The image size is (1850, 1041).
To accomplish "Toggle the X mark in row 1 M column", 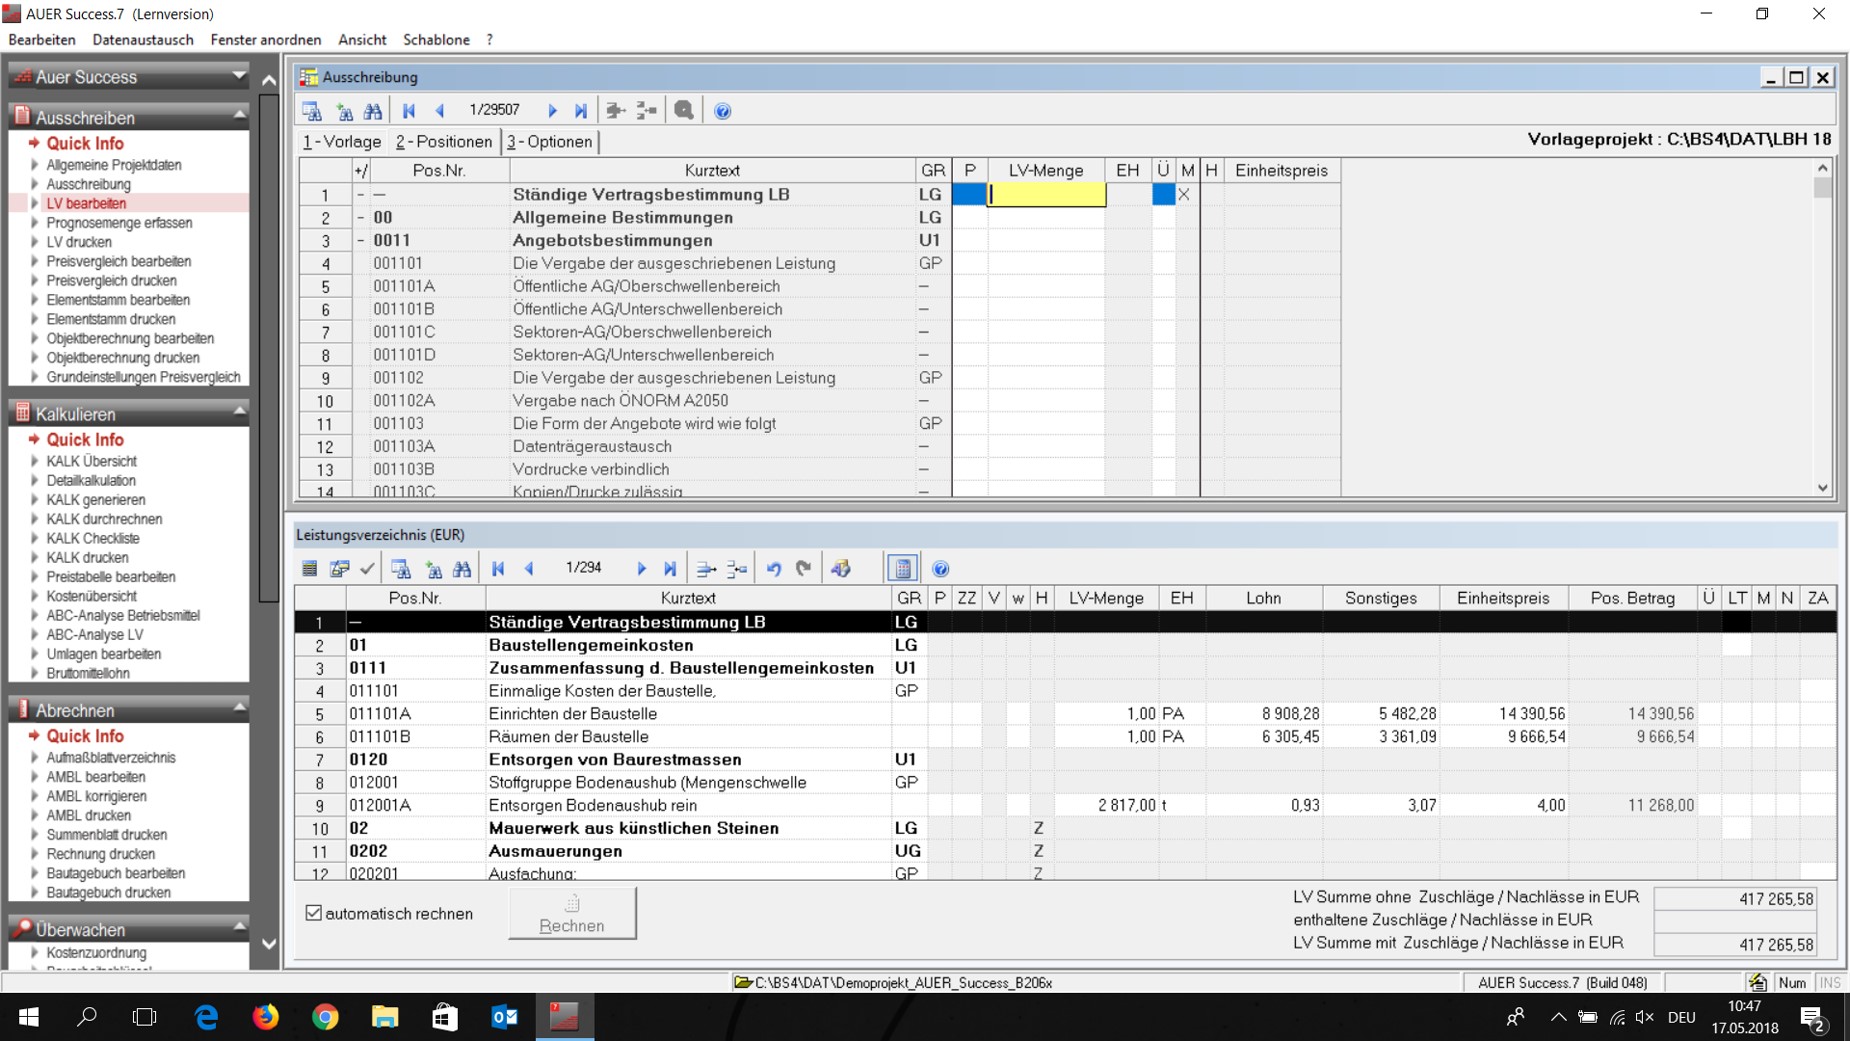I will [x=1184, y=195].
